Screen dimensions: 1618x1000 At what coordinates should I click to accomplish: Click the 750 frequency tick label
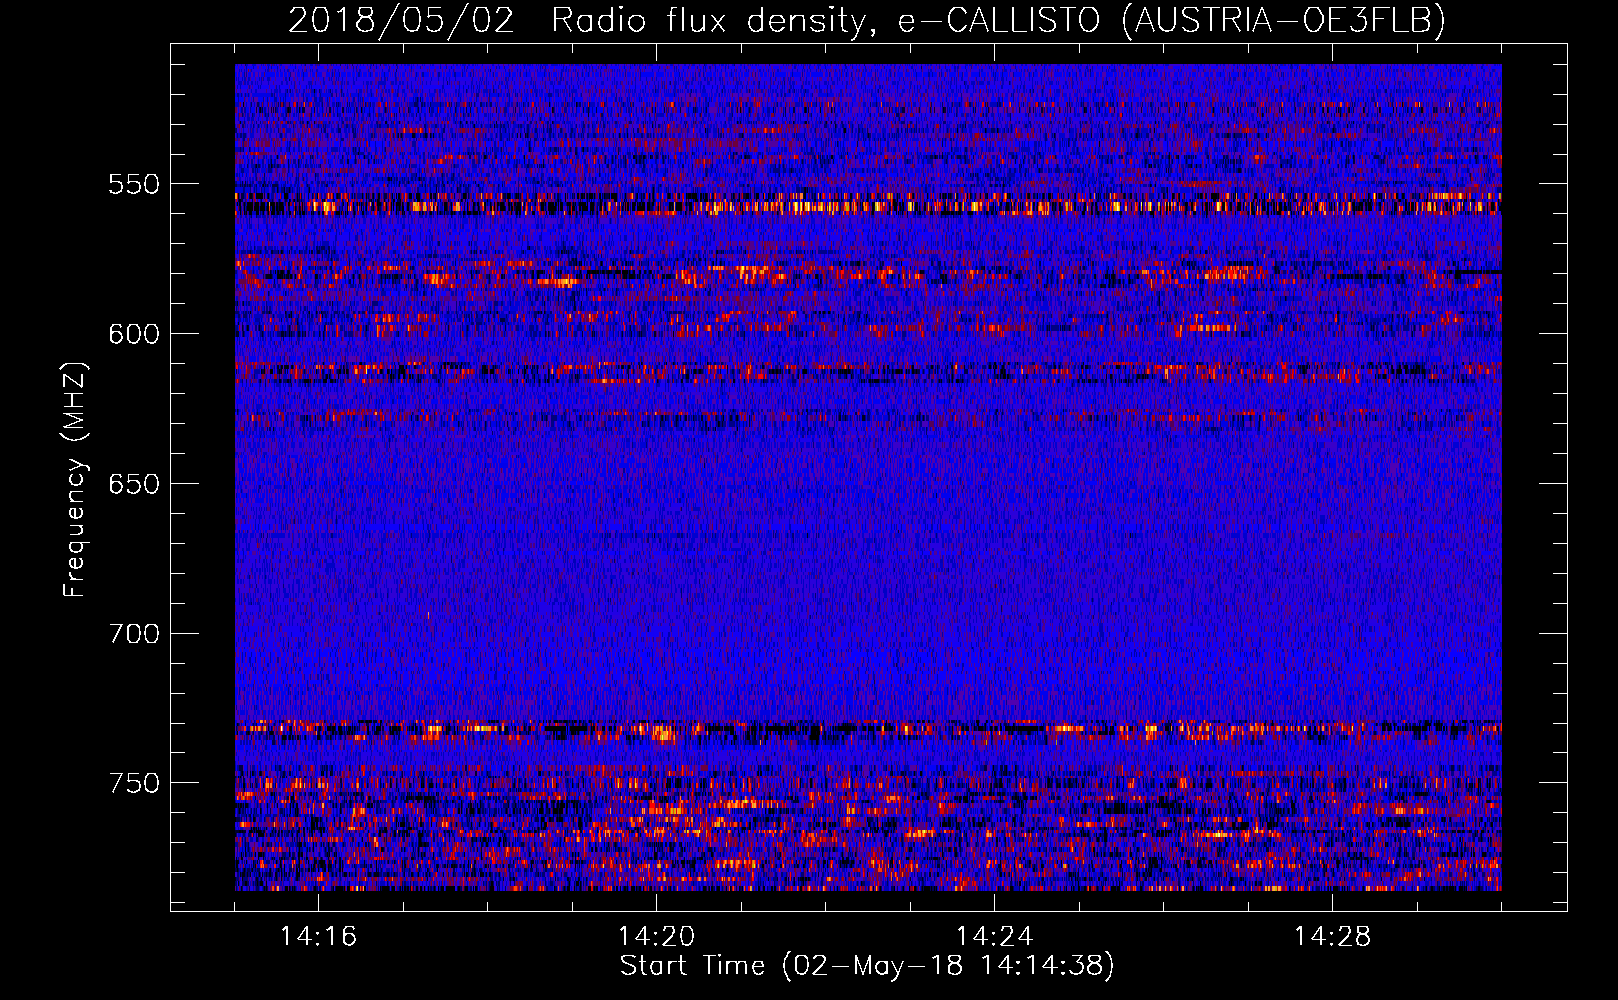[x=134, y=783]
